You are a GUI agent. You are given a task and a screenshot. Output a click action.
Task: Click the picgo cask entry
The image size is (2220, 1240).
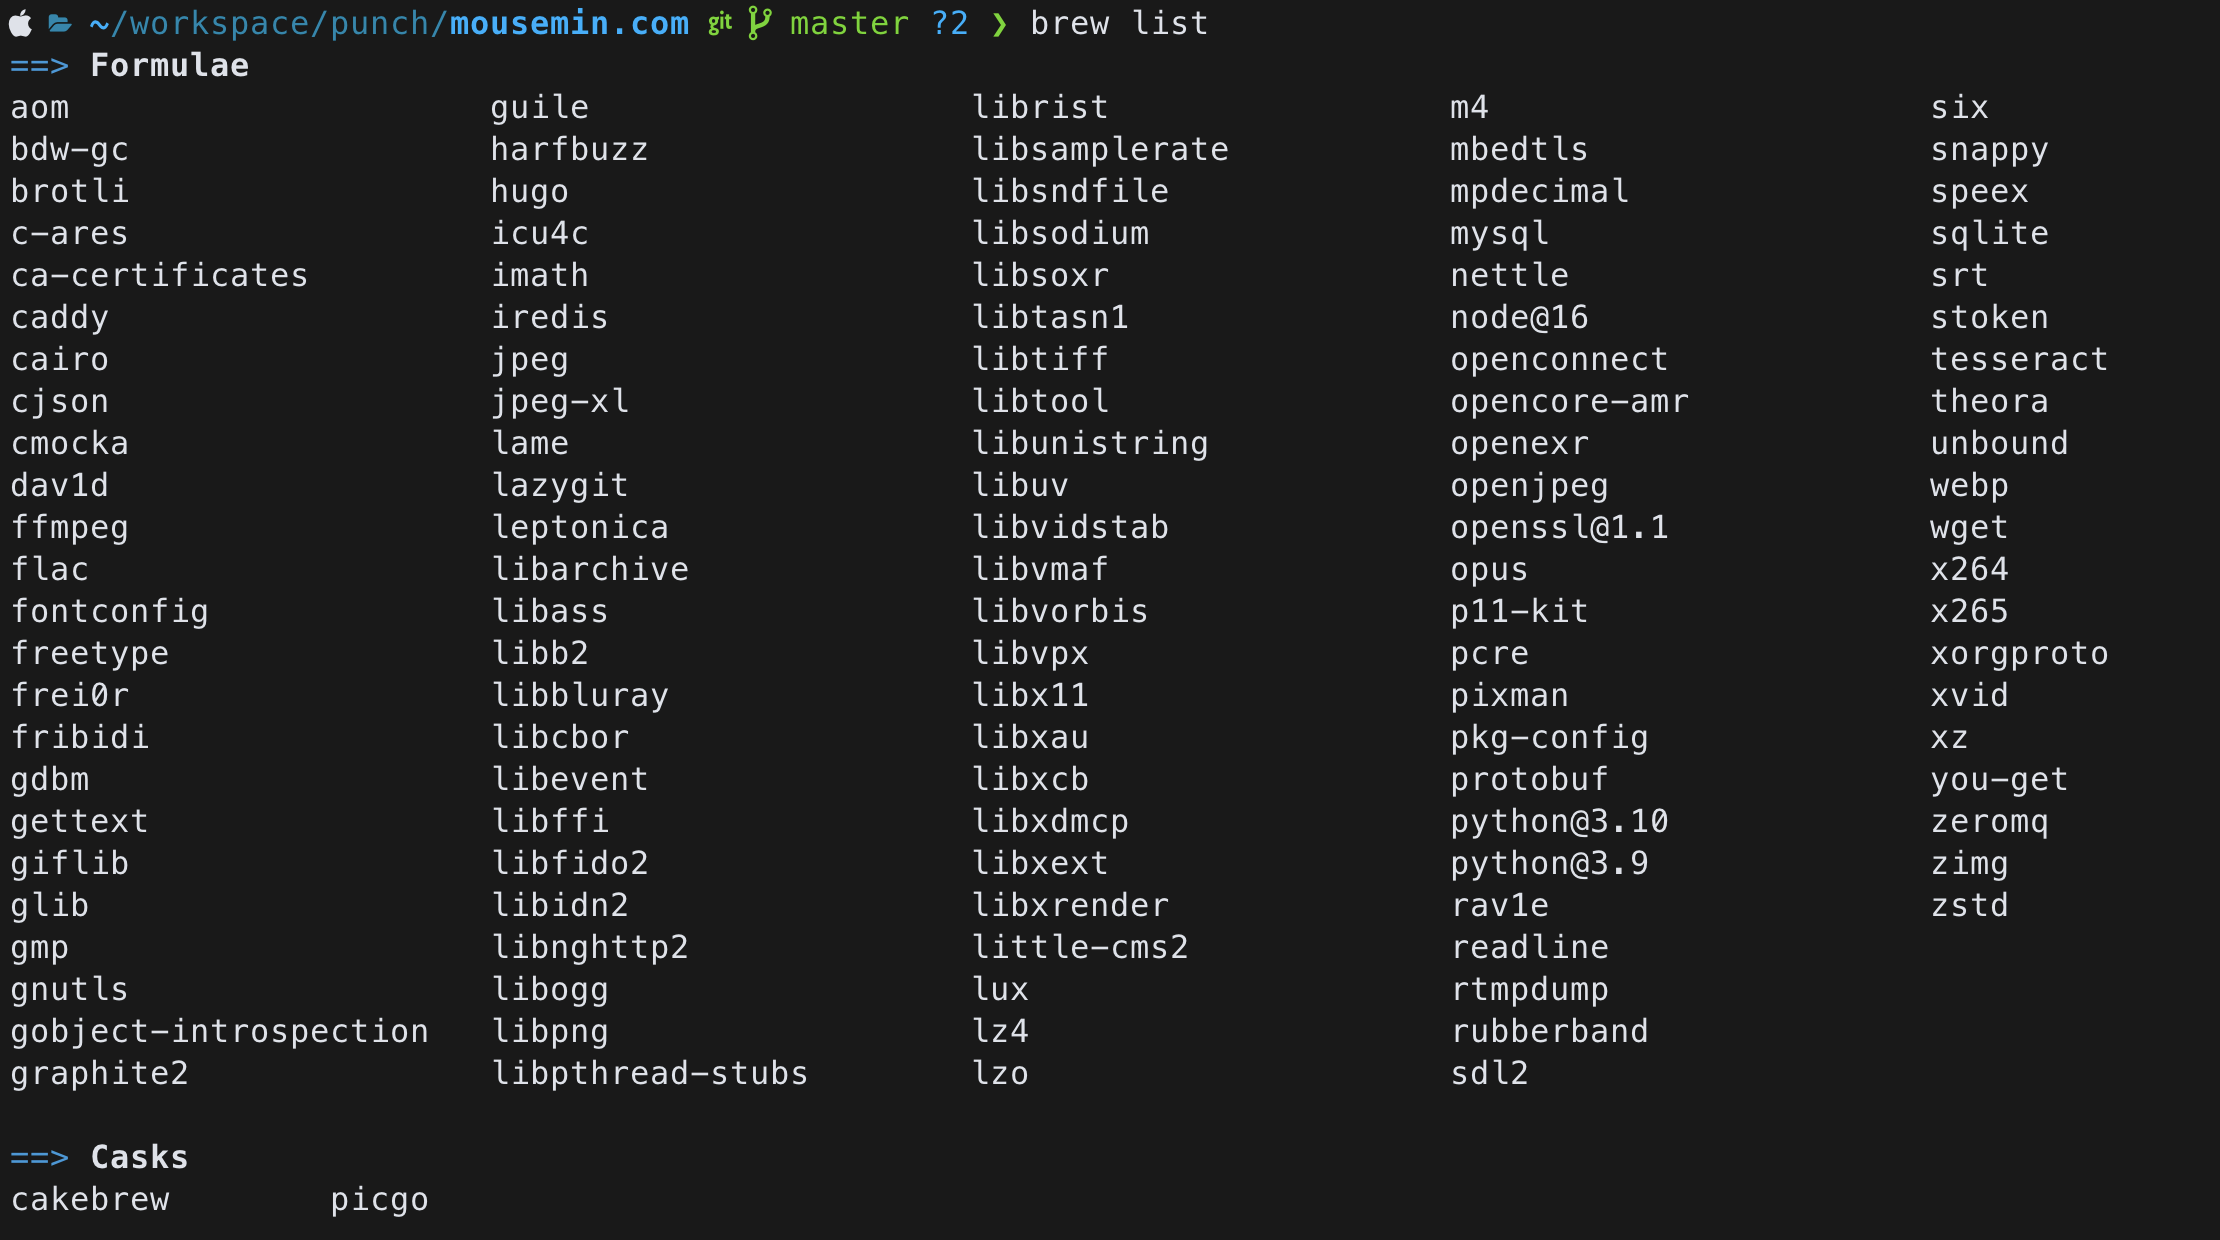coord(379,1200)
